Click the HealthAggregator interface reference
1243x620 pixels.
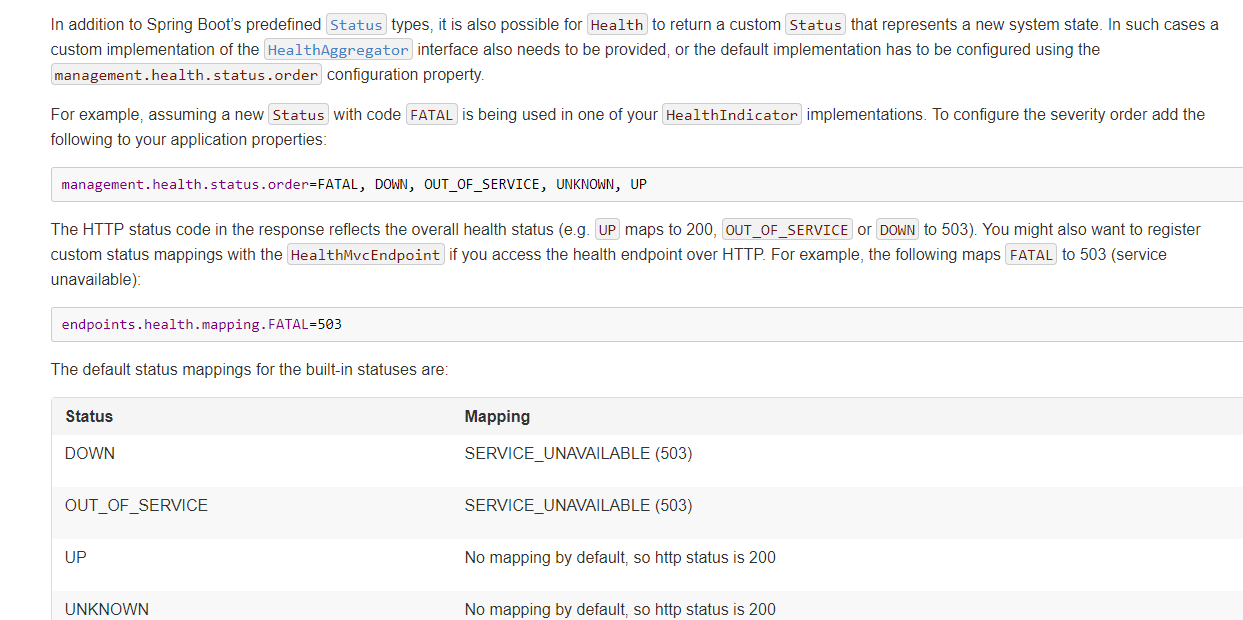[338, 49]
